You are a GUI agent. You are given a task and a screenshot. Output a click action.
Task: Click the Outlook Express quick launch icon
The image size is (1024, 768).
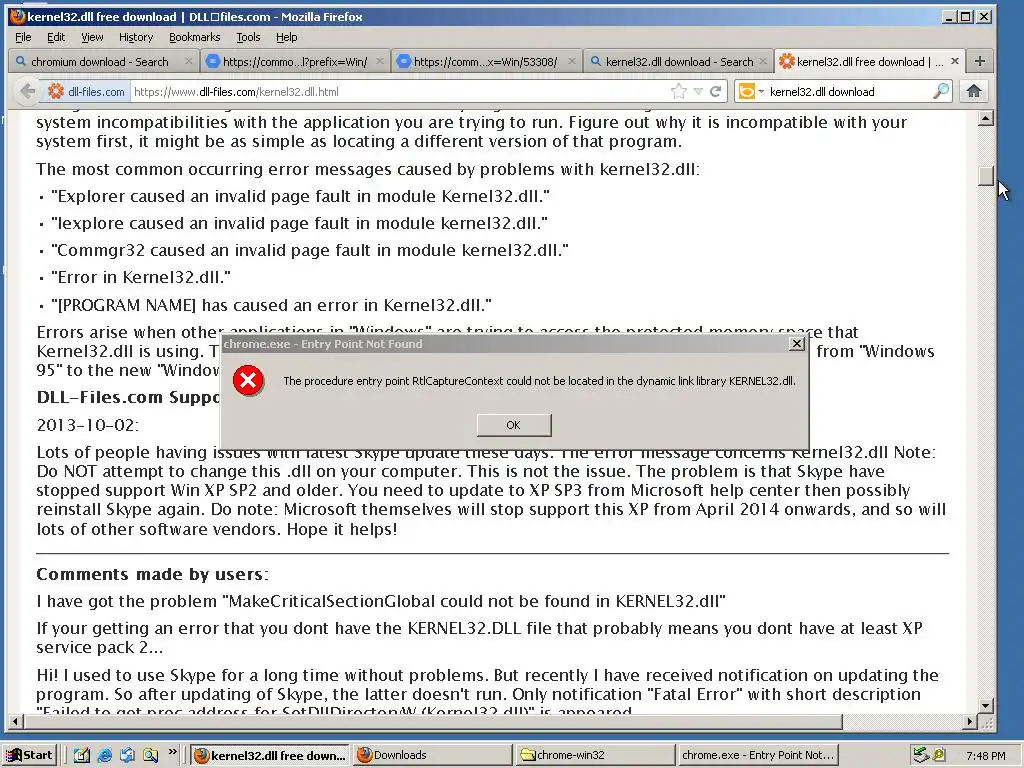click(x=128, y=755)
